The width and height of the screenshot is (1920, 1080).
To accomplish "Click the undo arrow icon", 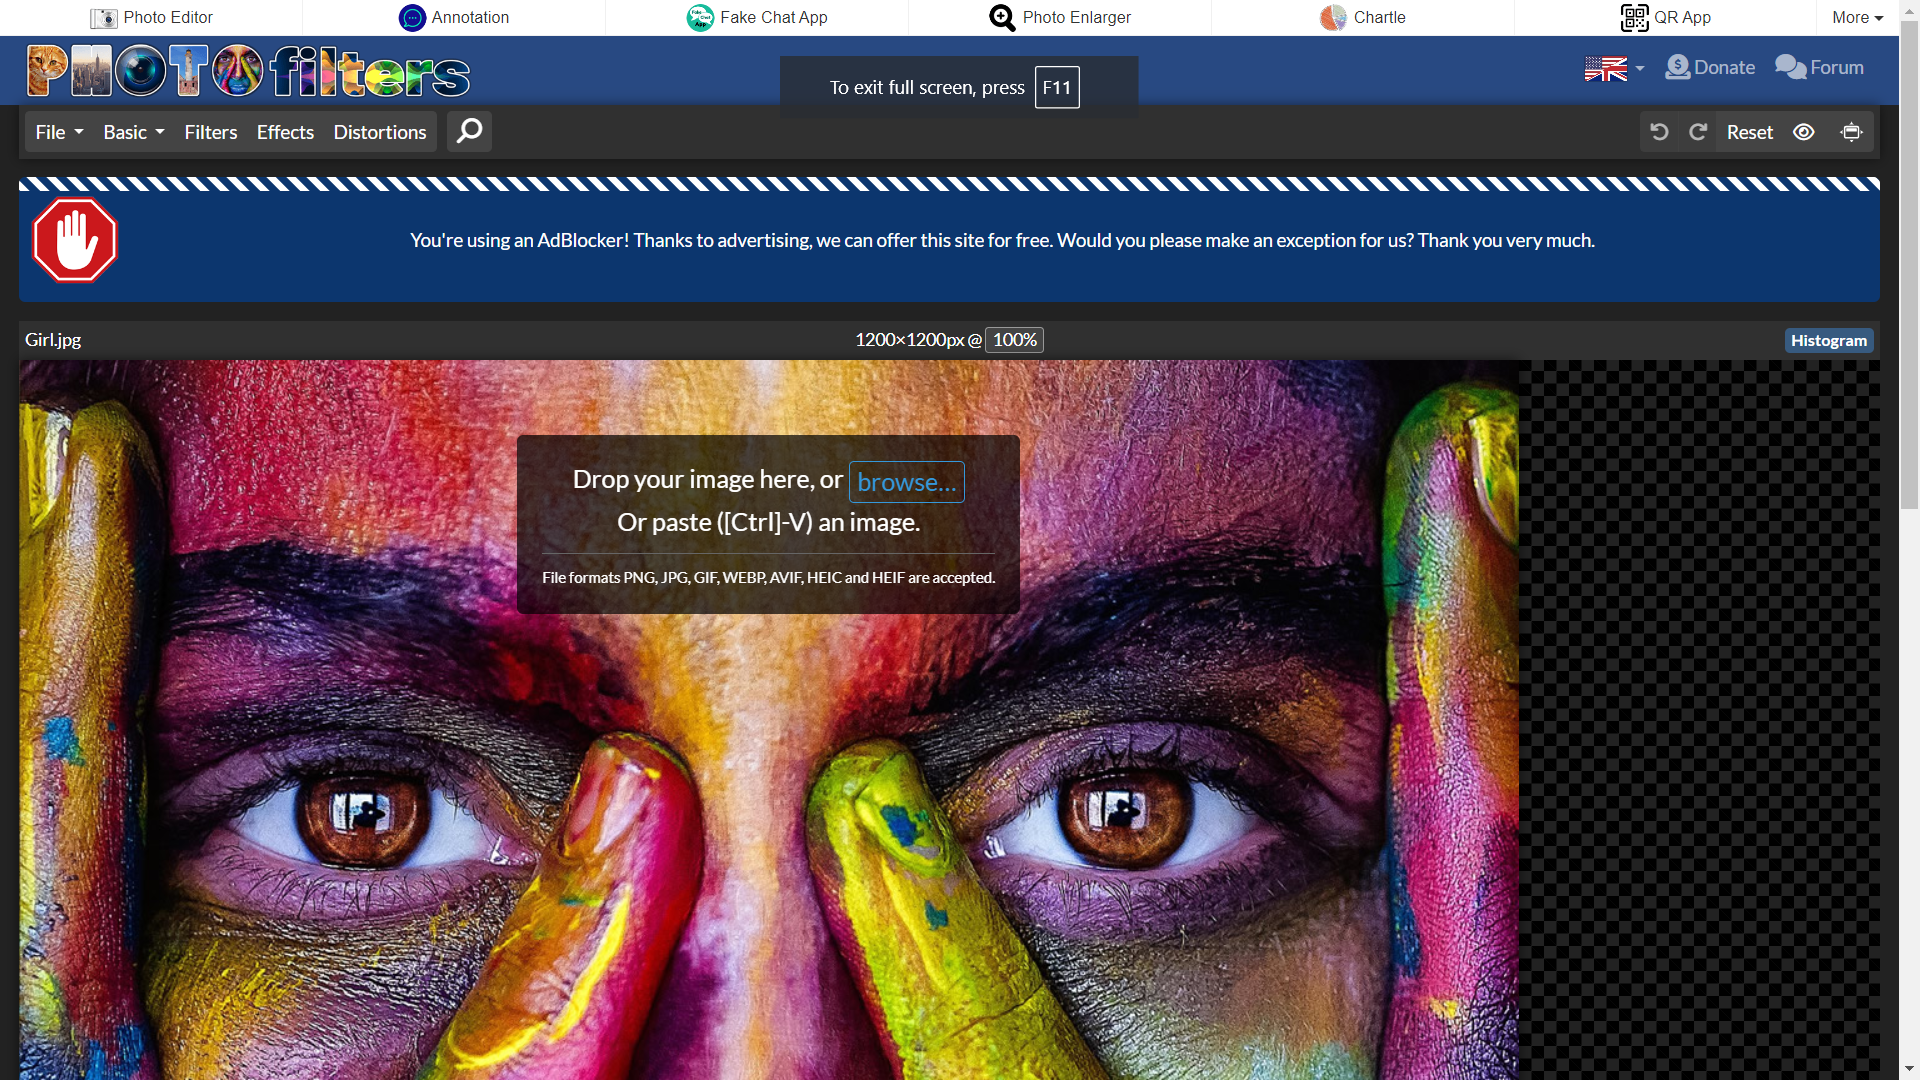I will (x=1659, y=132).
